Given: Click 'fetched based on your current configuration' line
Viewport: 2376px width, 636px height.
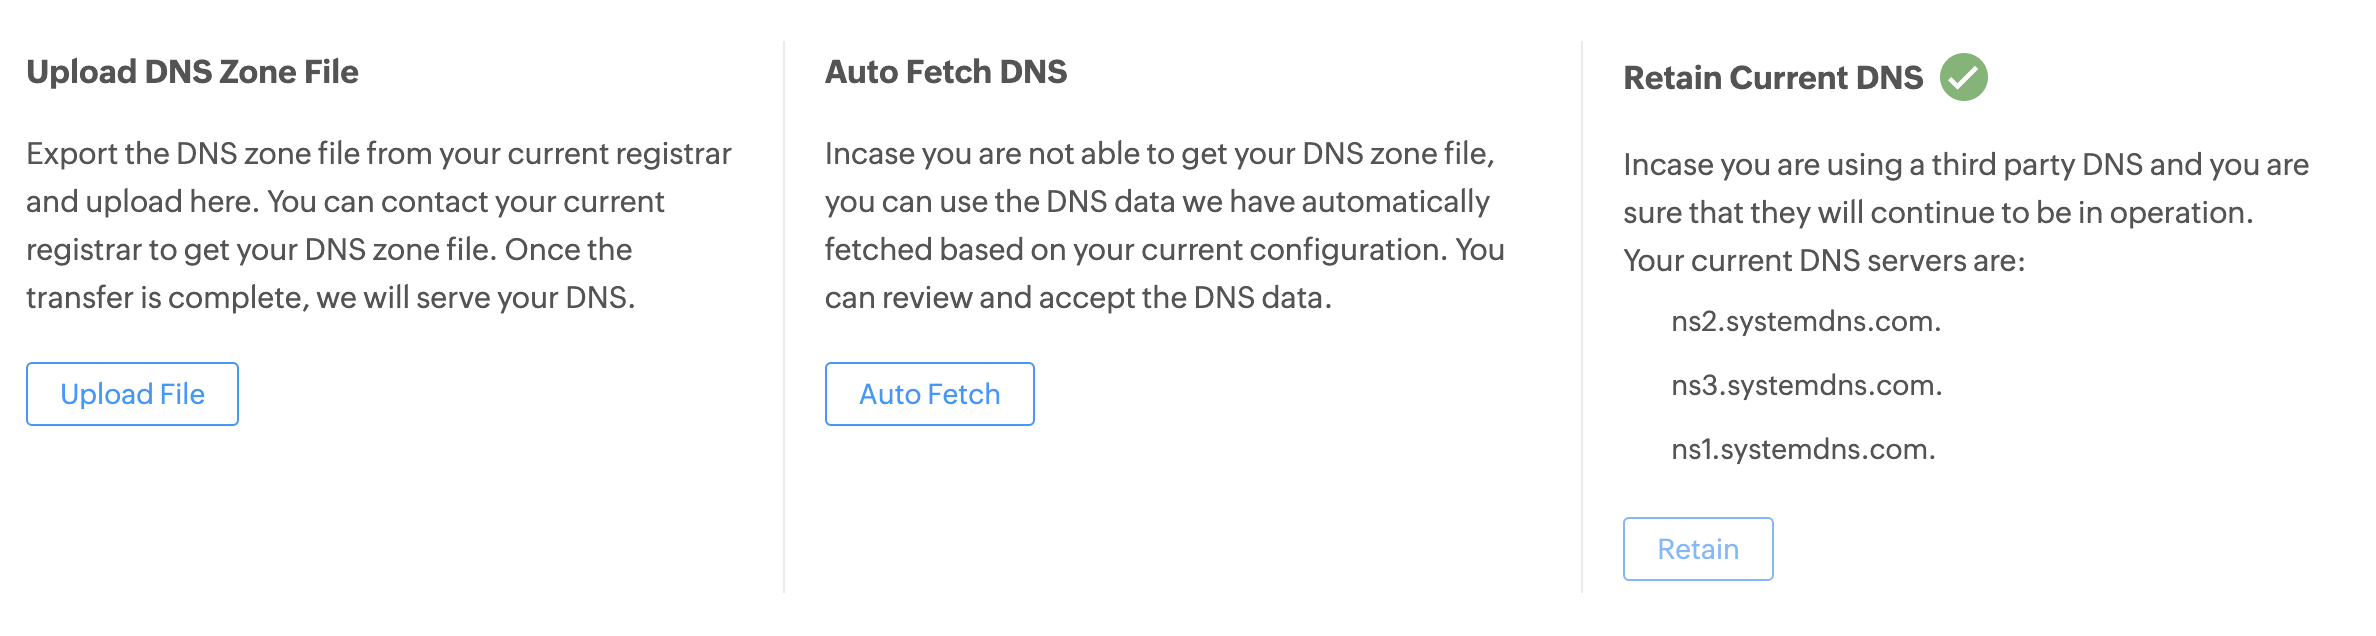Looking at the screenshot, I should (1165, 250).
